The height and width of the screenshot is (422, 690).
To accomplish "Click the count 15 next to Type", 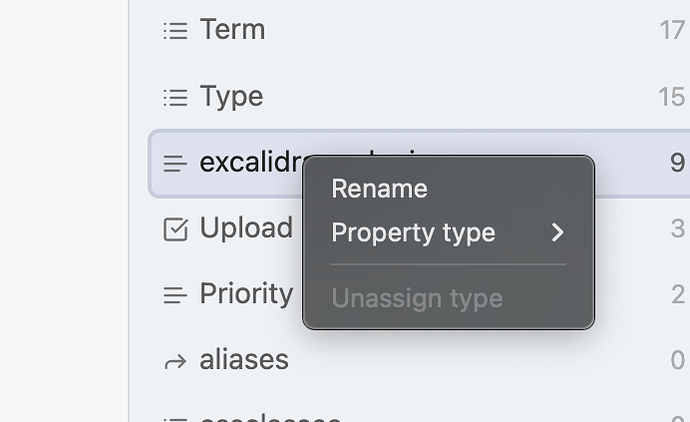I will (x=672, y=97).
